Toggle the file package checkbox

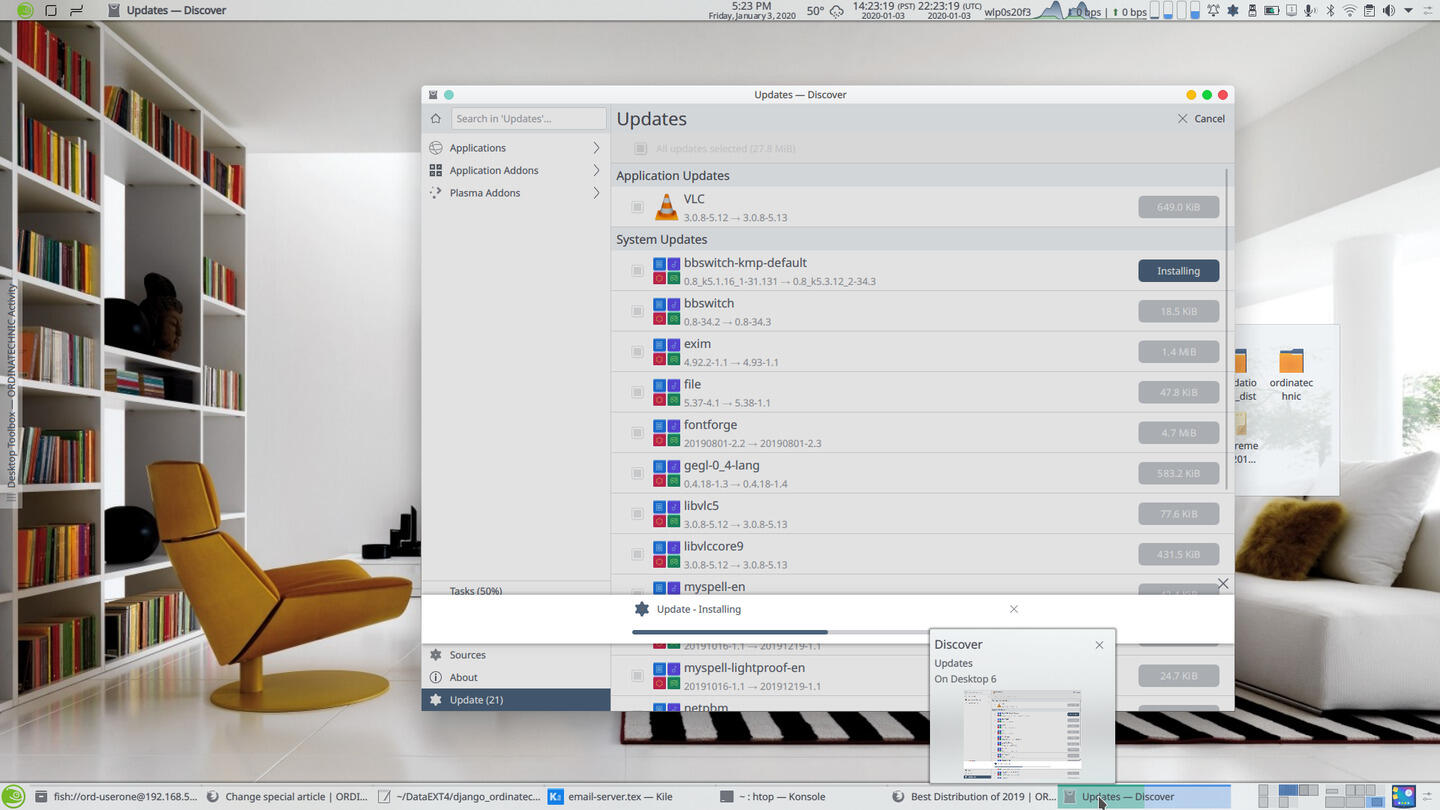637,392
